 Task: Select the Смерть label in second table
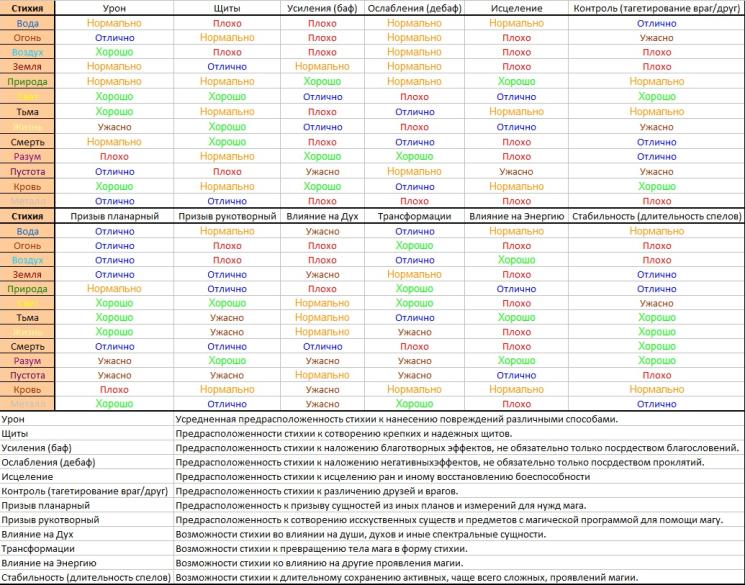(27, 346)
